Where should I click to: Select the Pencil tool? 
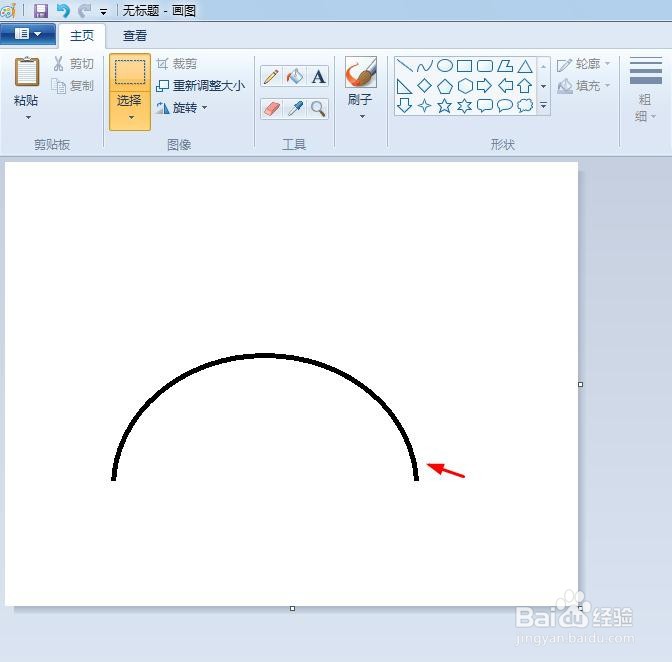271,77
